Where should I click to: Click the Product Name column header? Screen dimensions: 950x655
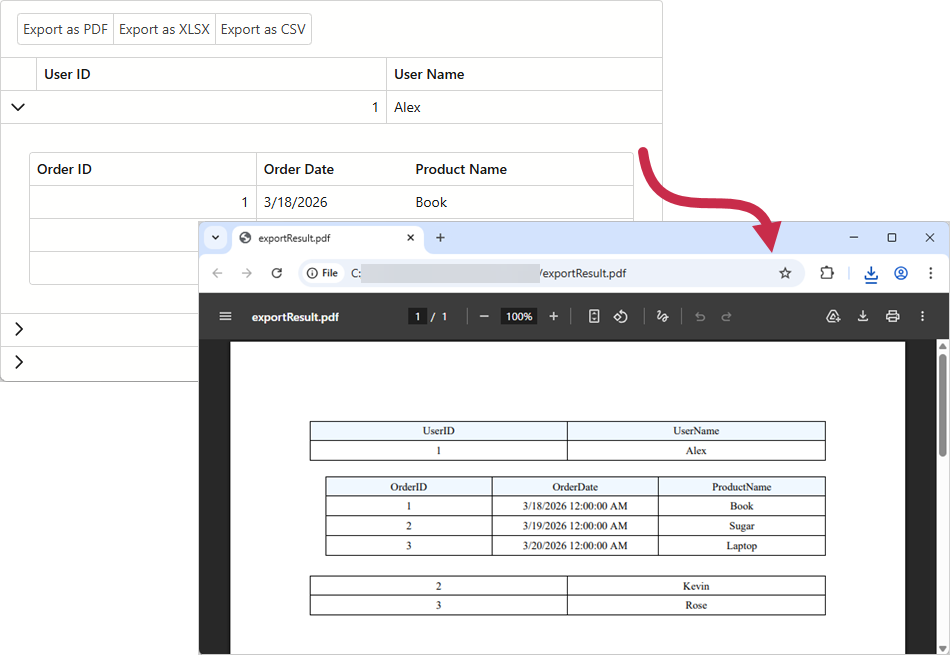click(x=520, y=169)
